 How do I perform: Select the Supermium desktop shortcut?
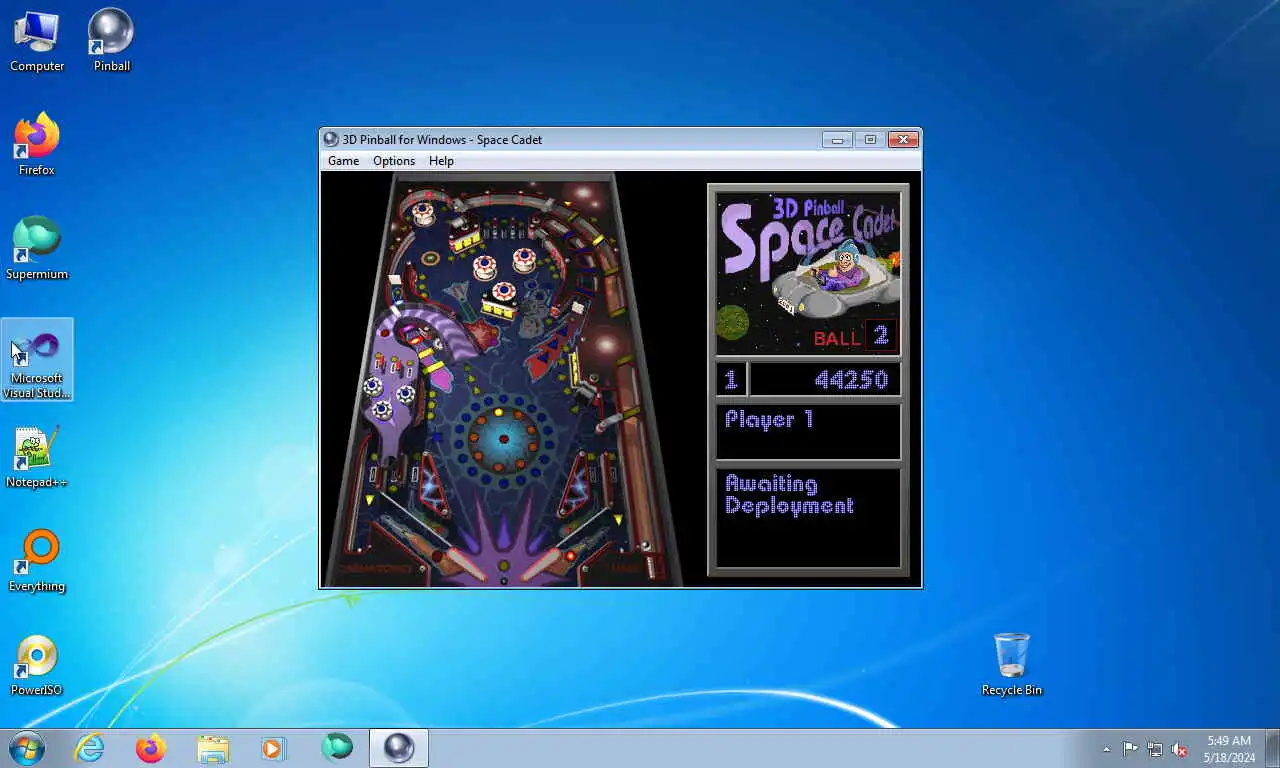coord(37,249)
